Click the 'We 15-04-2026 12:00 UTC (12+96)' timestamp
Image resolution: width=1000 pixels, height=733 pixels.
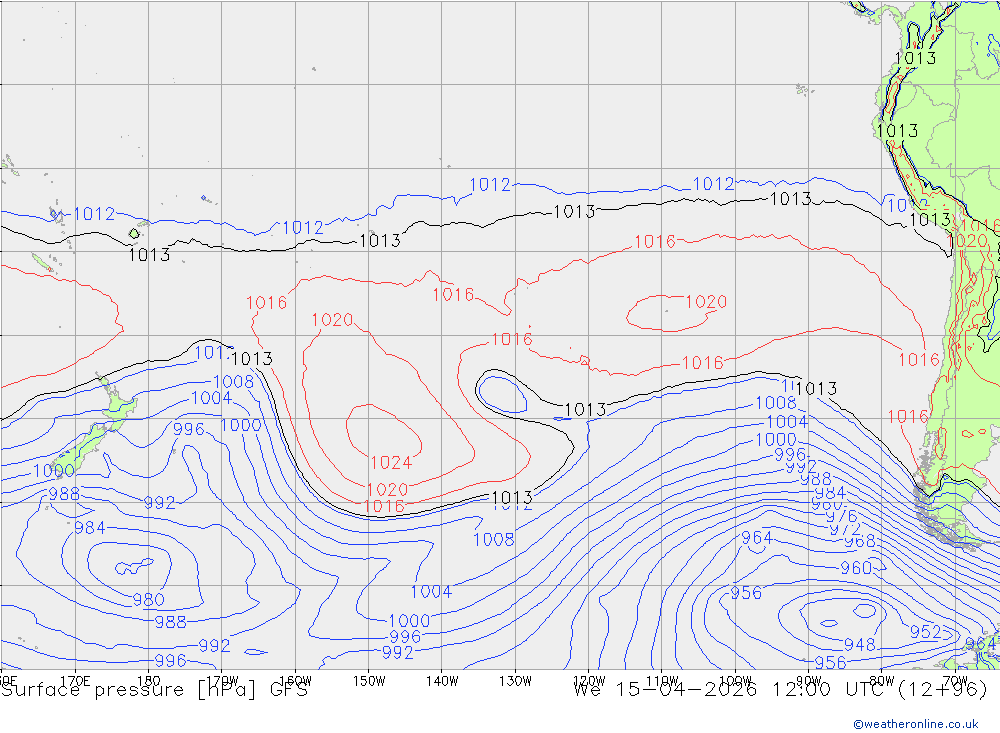point(780,690)
